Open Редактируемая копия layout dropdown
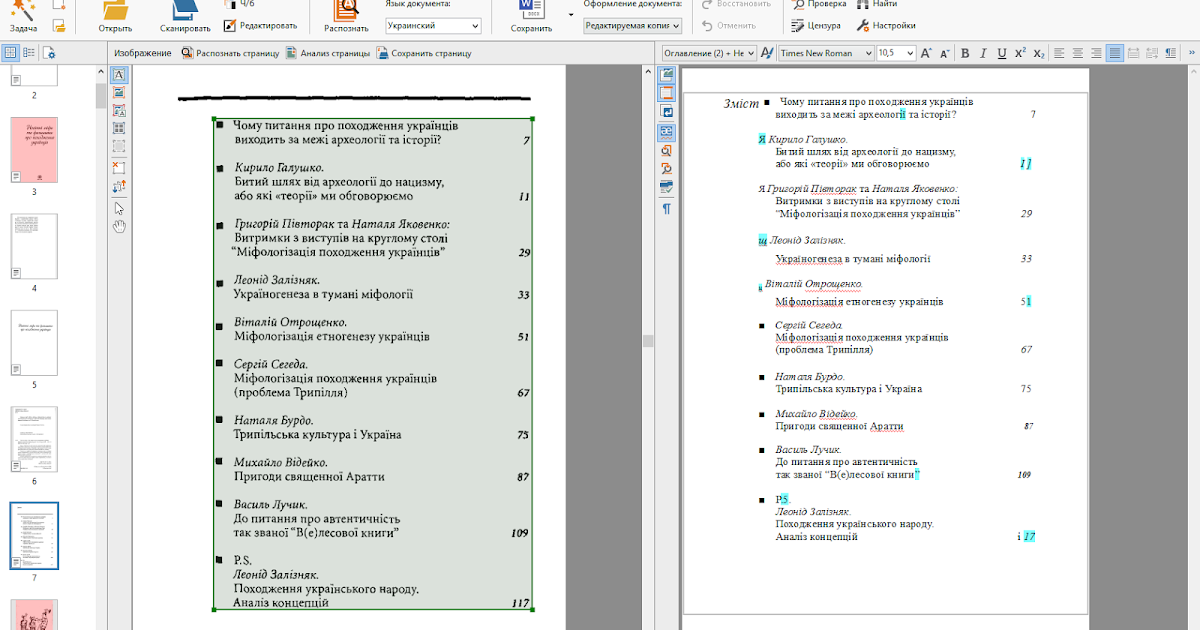This screenshot has width=1200, height=630. (x=633, y=26)
